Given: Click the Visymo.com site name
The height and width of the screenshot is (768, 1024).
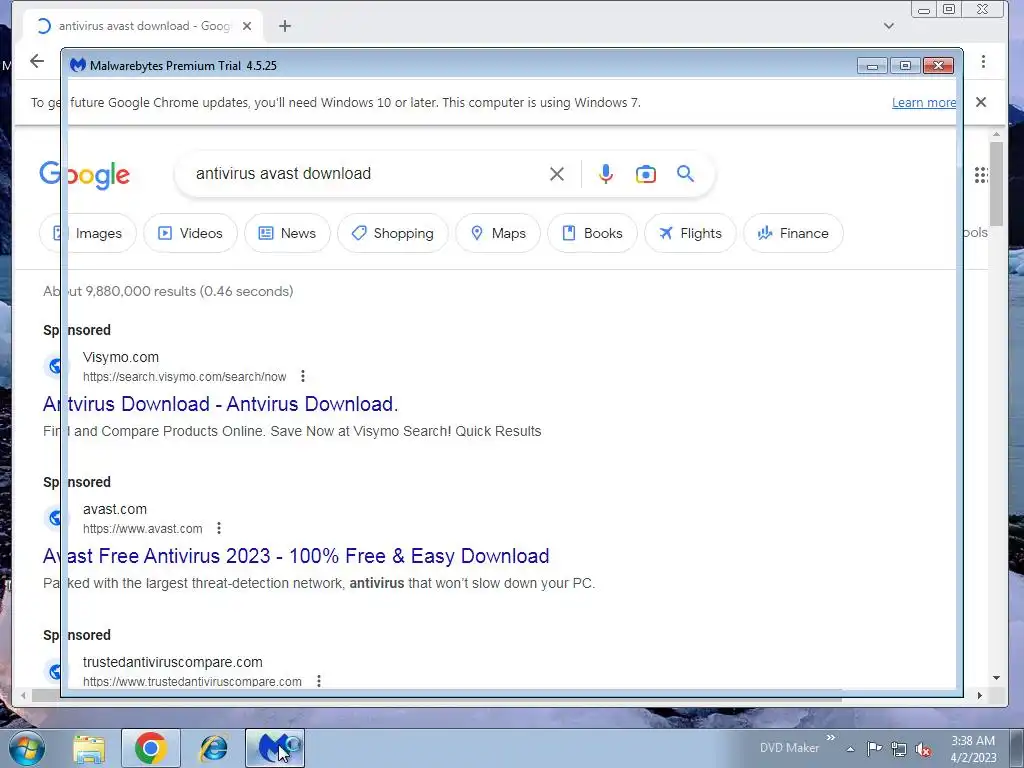Looking at the screenshot, I should pyautogui.click(x=121, y=357).
